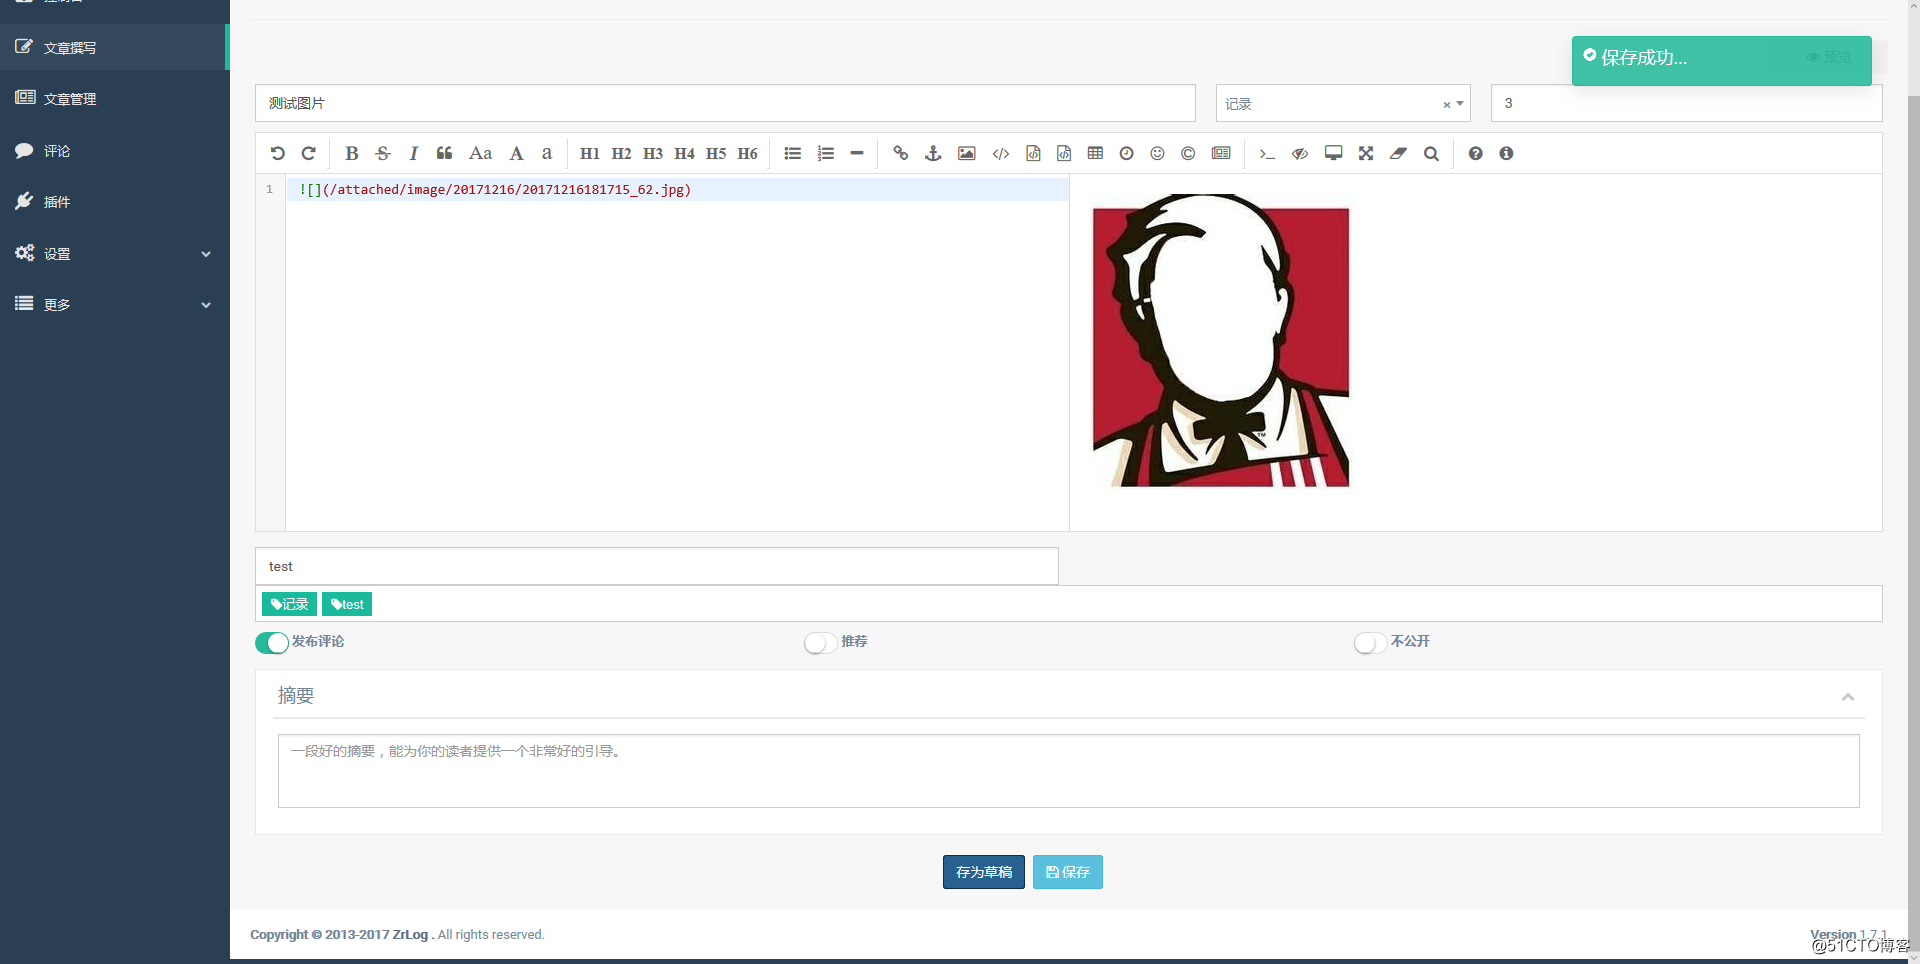
Task: Click the keywords field containing test
Action: tap(657, 566)
